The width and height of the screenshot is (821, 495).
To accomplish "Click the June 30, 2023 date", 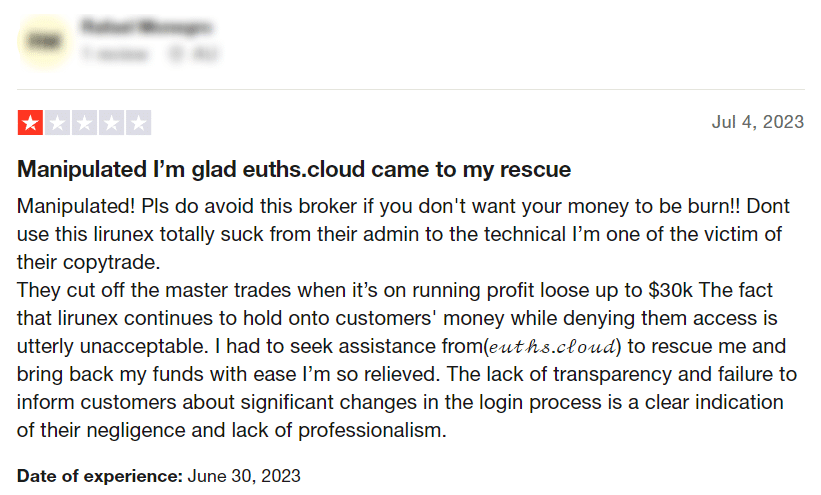I will (244, 476).
